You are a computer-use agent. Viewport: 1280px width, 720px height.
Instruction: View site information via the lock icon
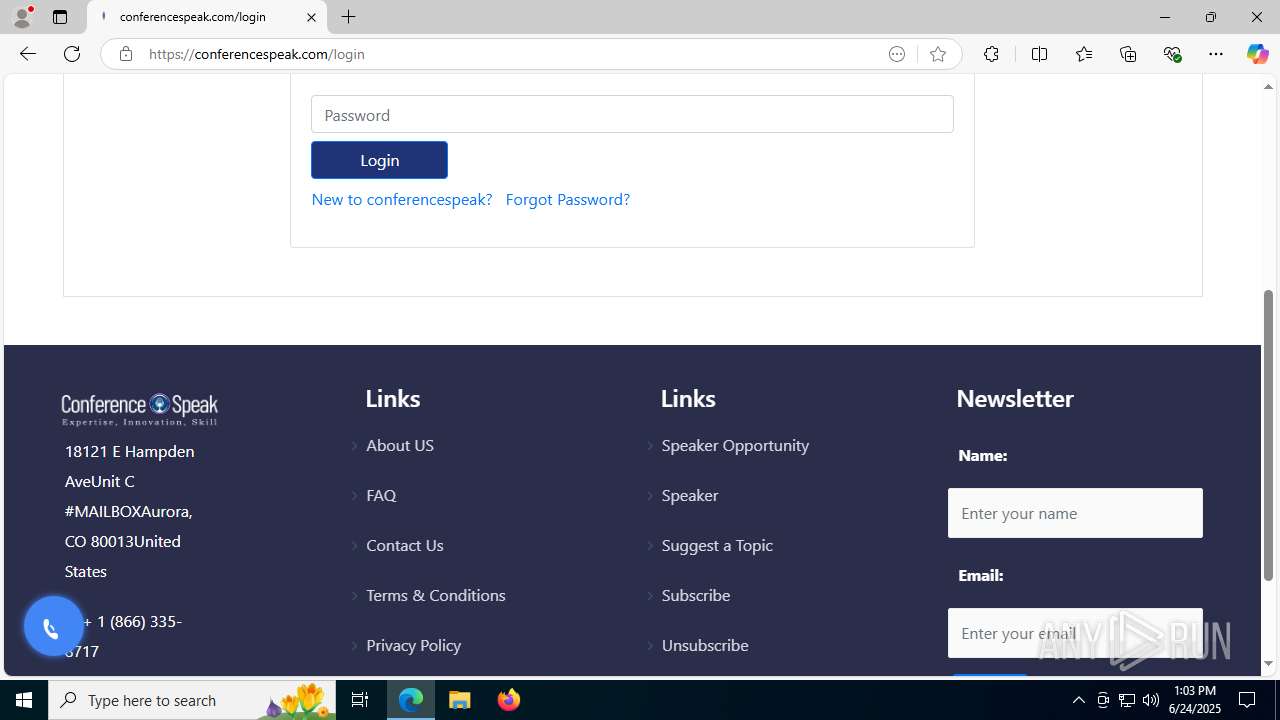pos(125,54)
